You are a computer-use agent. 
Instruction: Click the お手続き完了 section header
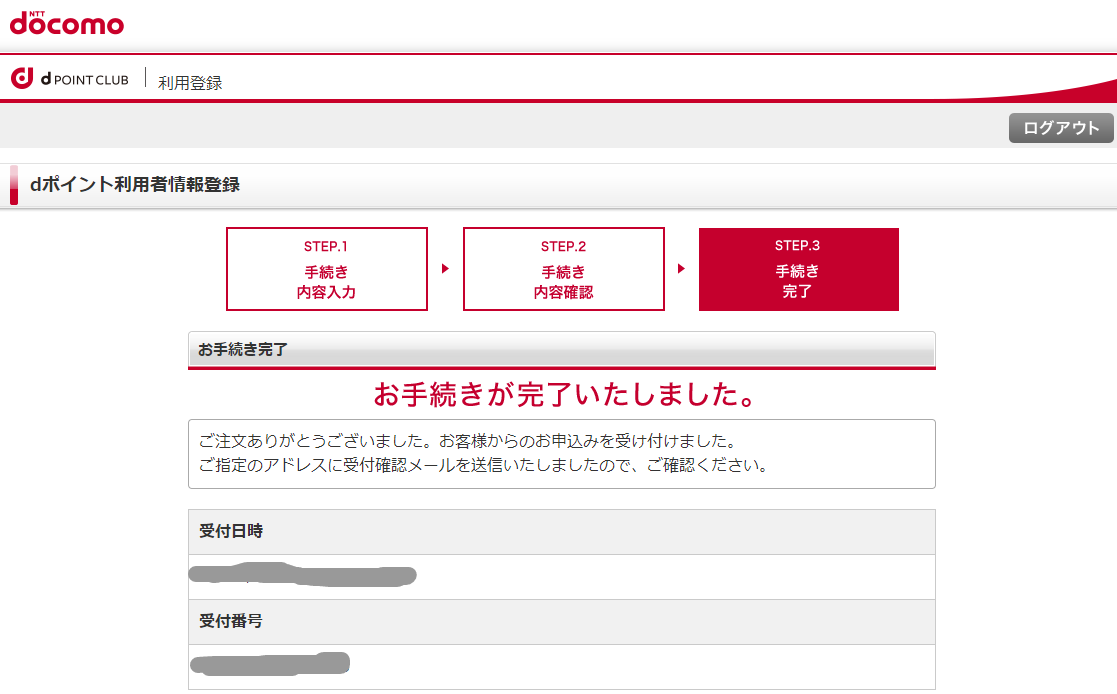coord(243,350)
